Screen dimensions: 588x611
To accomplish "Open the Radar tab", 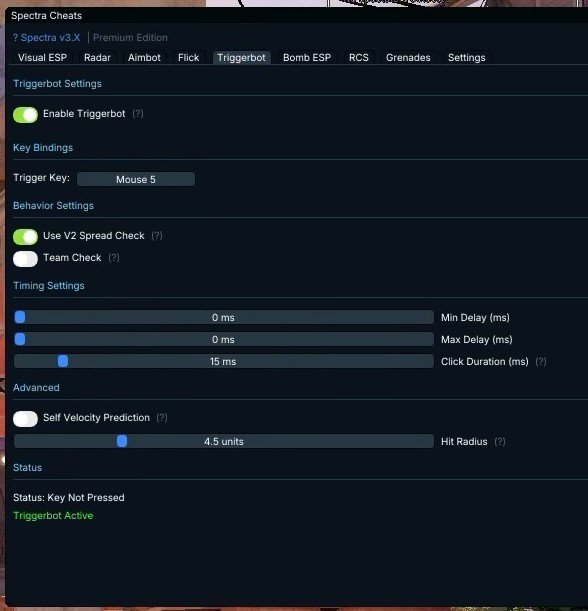I will (x=97, y=58).
